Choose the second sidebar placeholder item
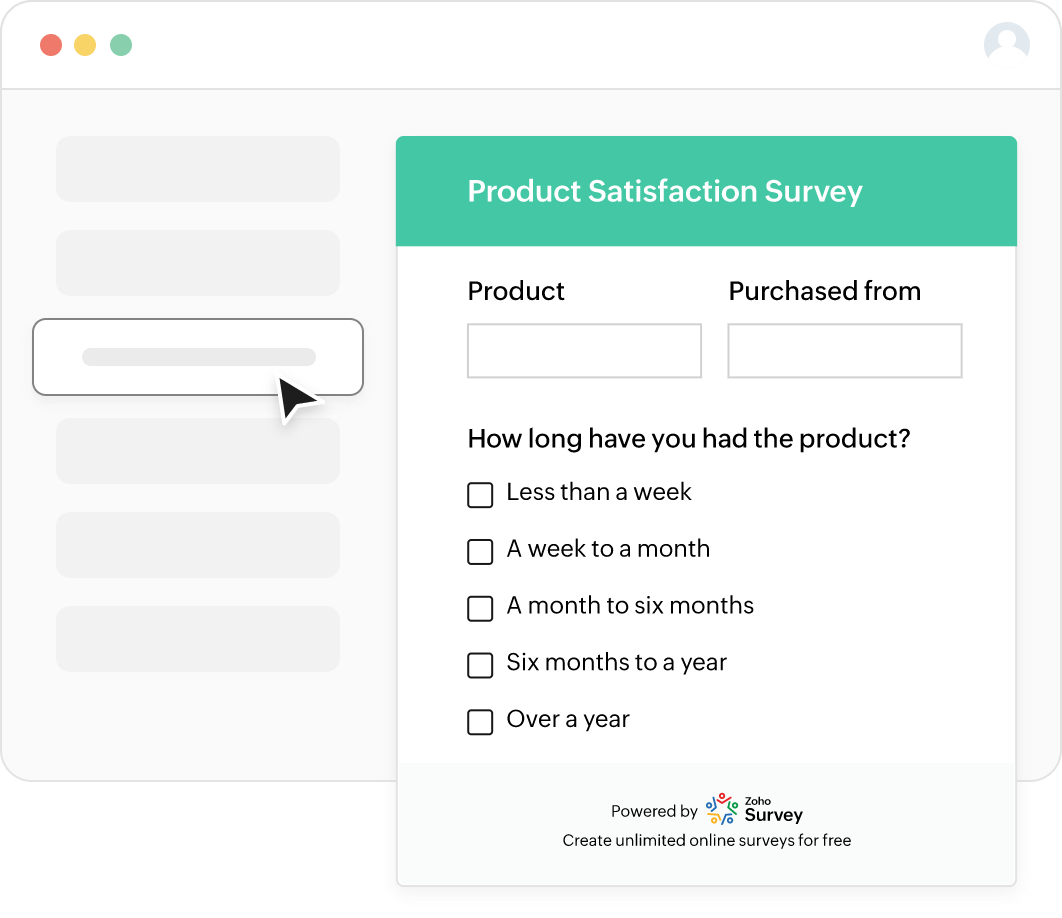 coord(198,263)
